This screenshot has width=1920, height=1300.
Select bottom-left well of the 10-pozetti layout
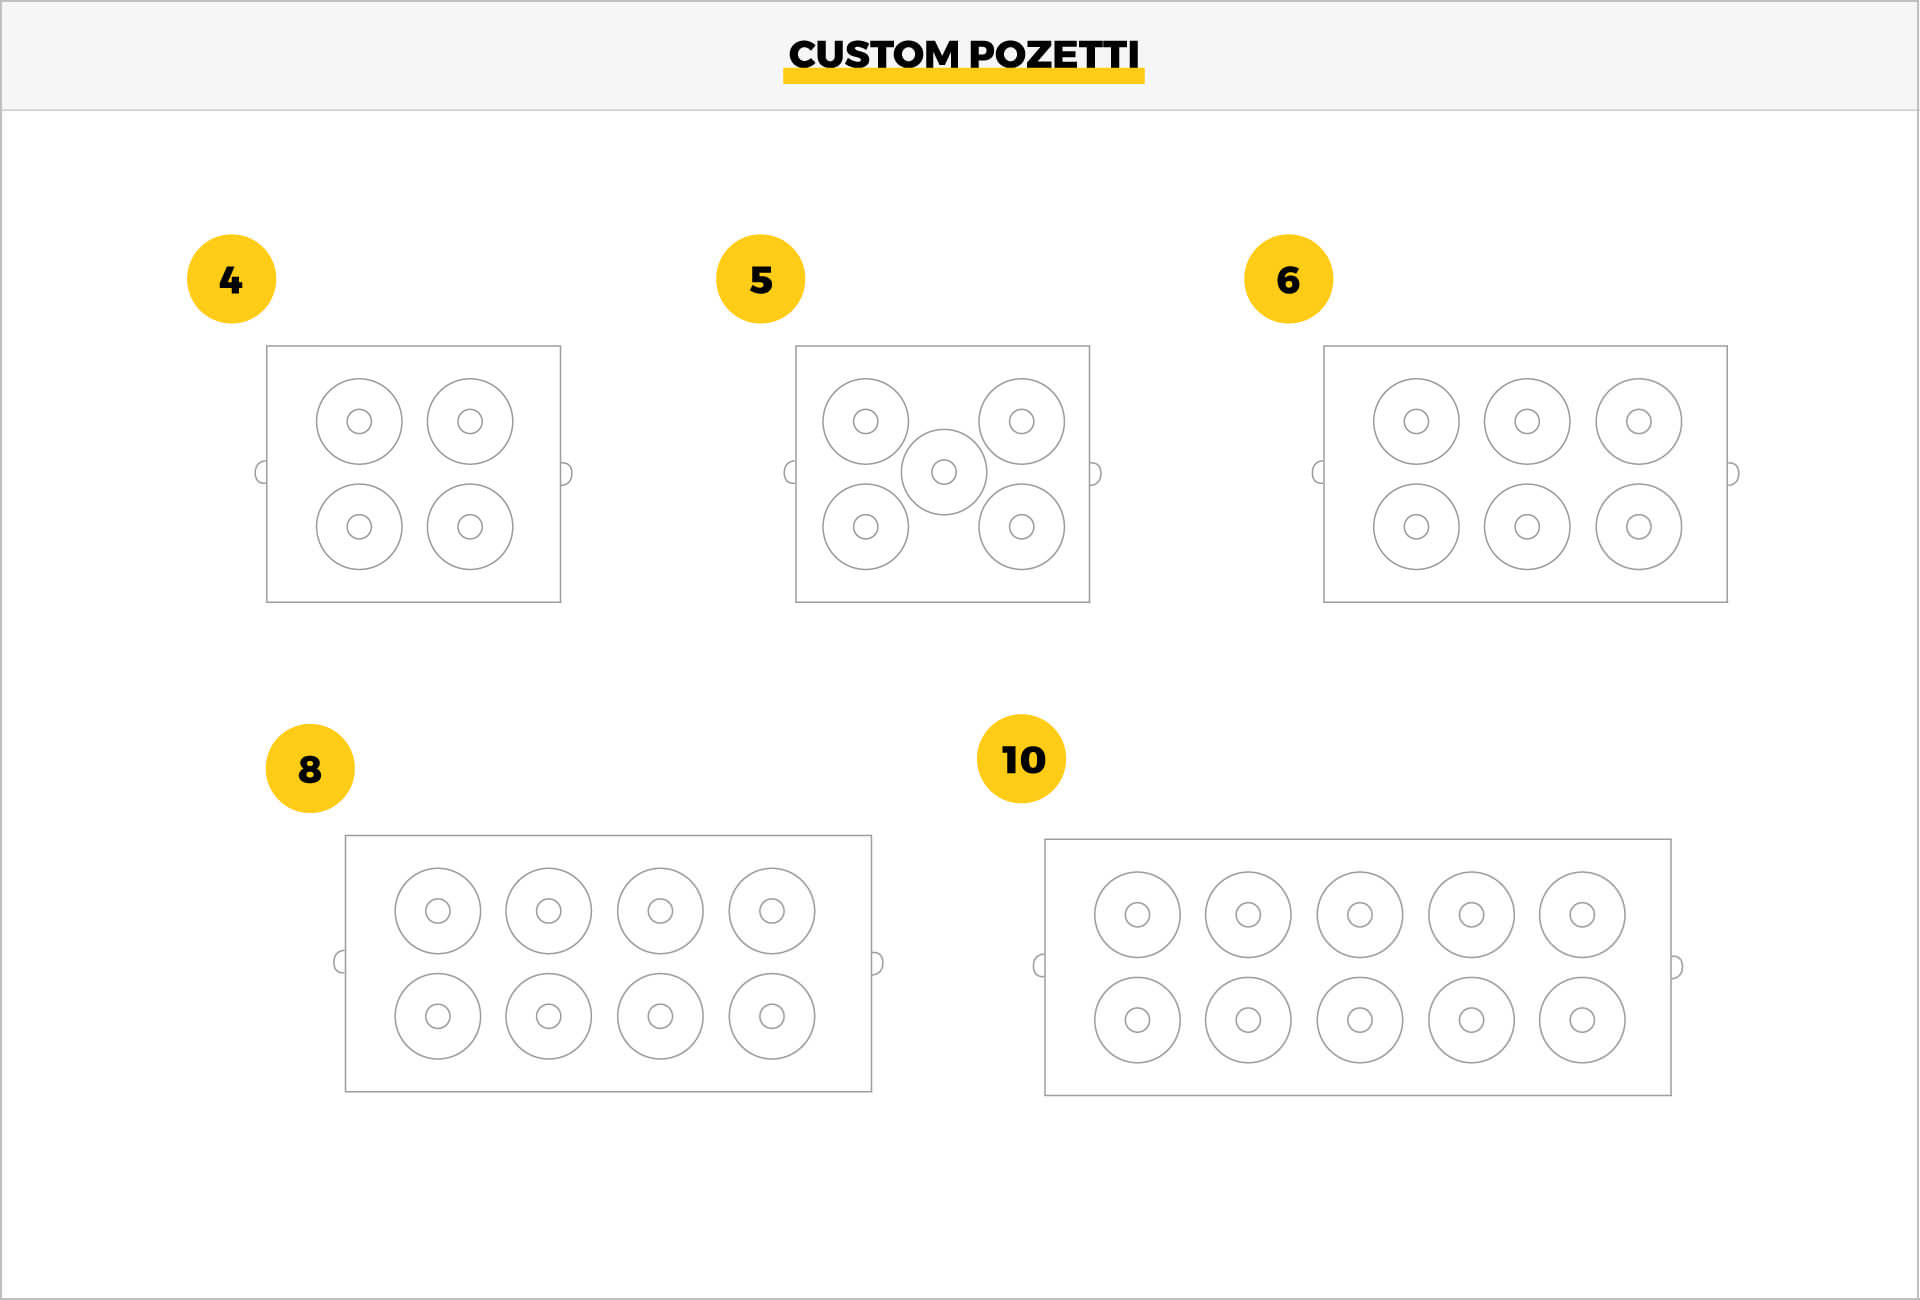[1137, 1020]
